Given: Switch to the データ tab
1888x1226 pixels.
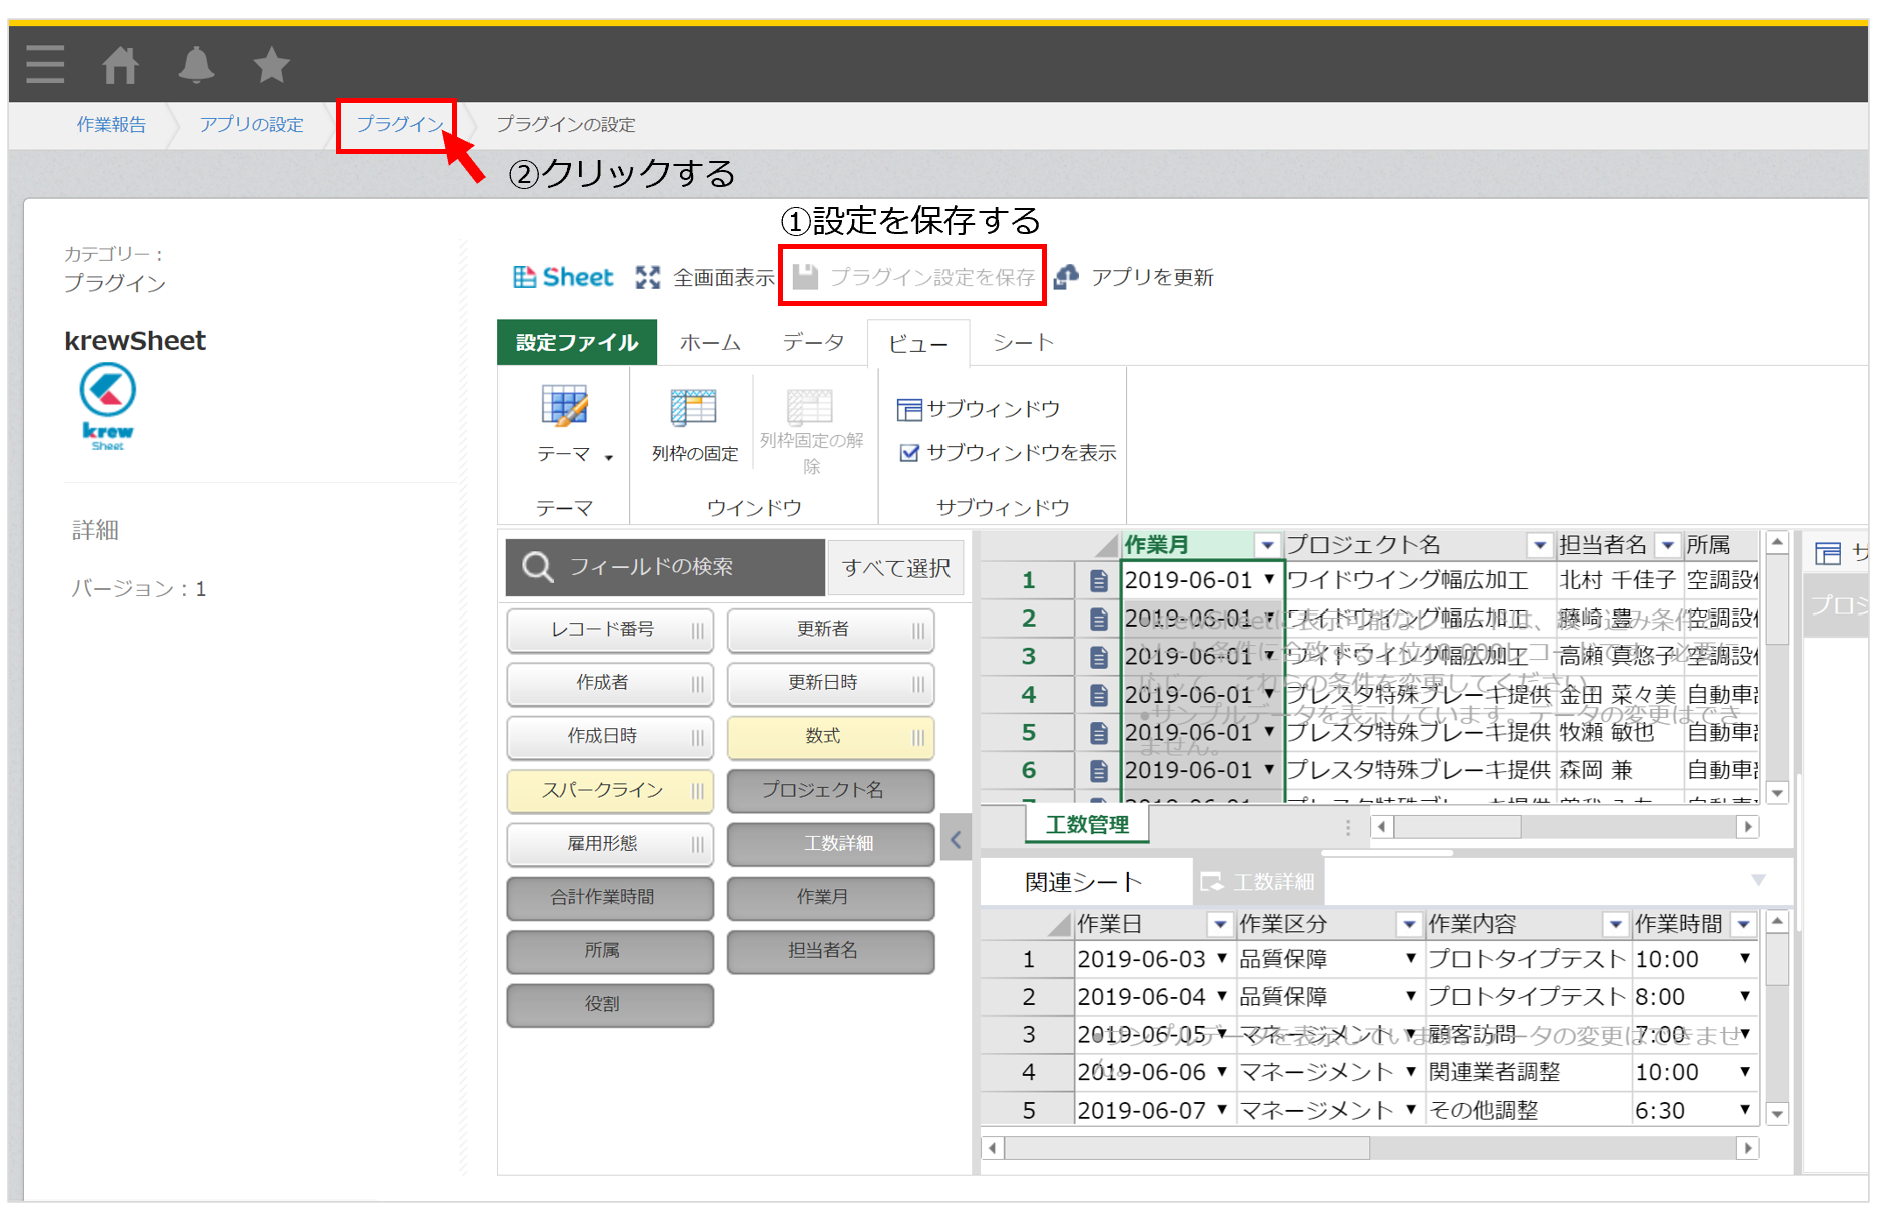Looking at the screenshot, I should 813,342.
